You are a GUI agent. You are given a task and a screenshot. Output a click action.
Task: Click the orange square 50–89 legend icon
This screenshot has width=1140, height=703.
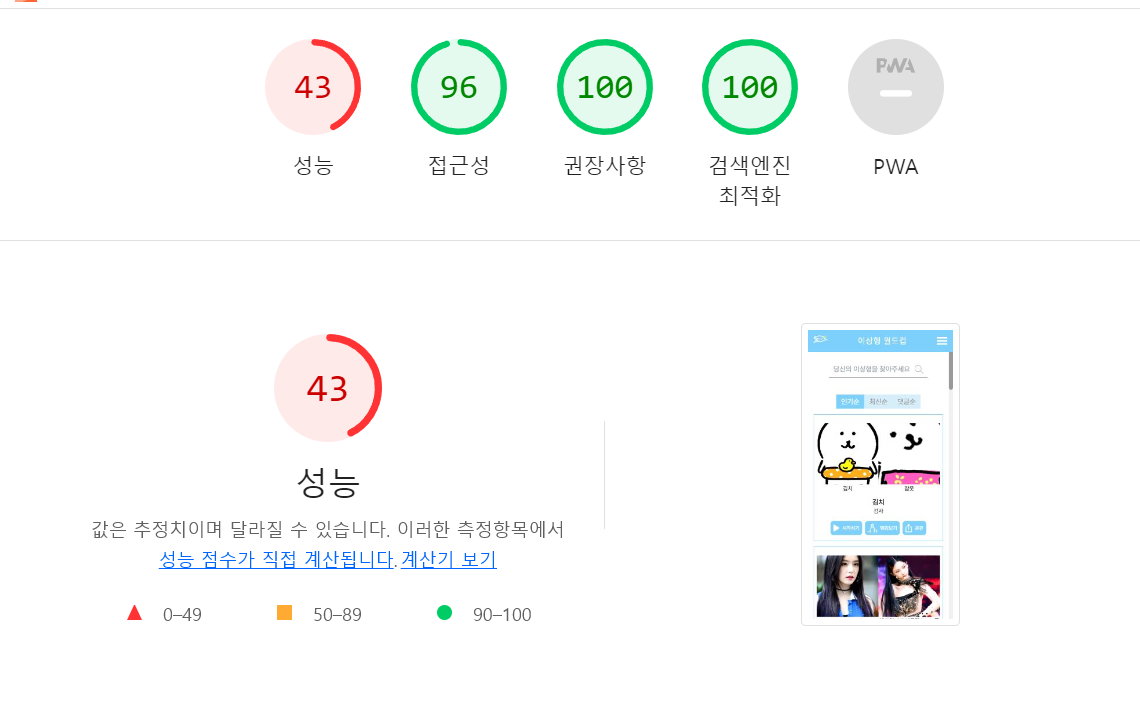(284, 613)
